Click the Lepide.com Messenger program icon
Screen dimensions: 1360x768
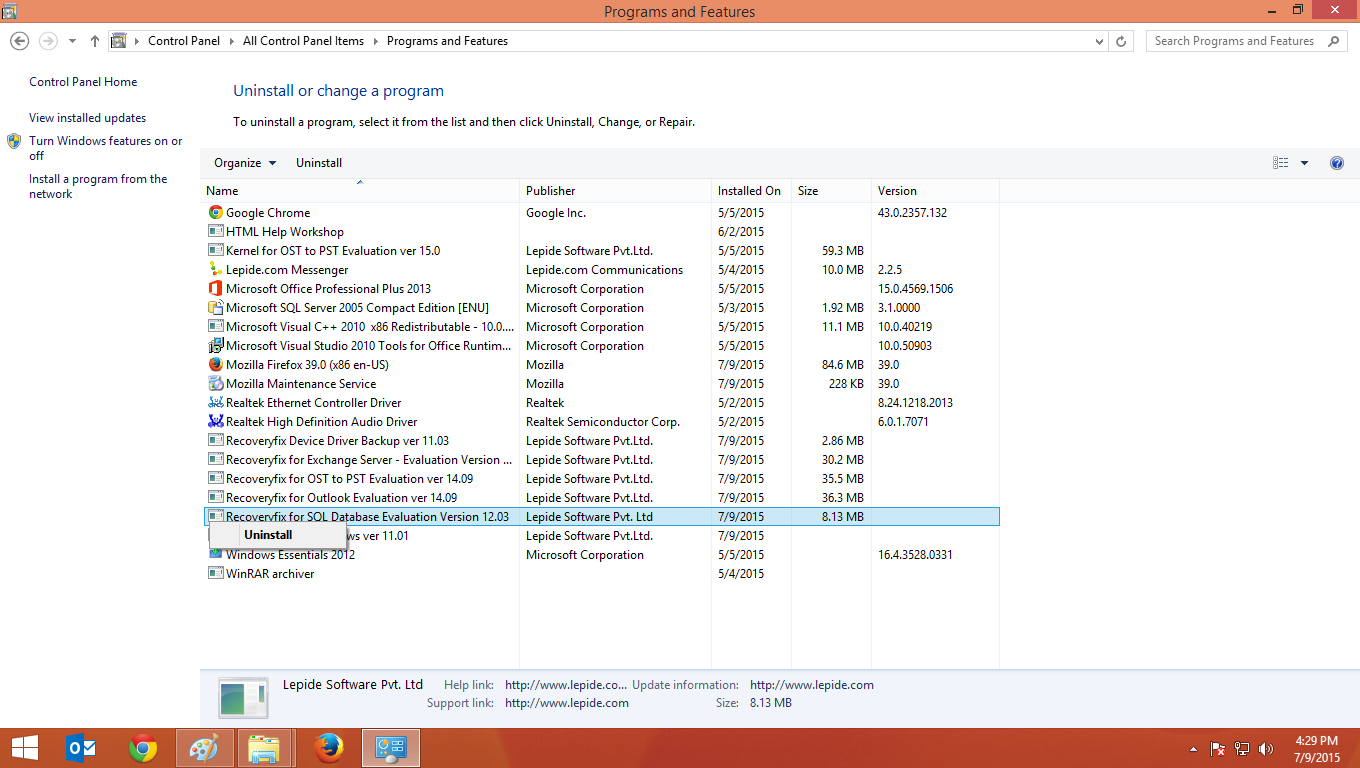[x=215, y=269]
